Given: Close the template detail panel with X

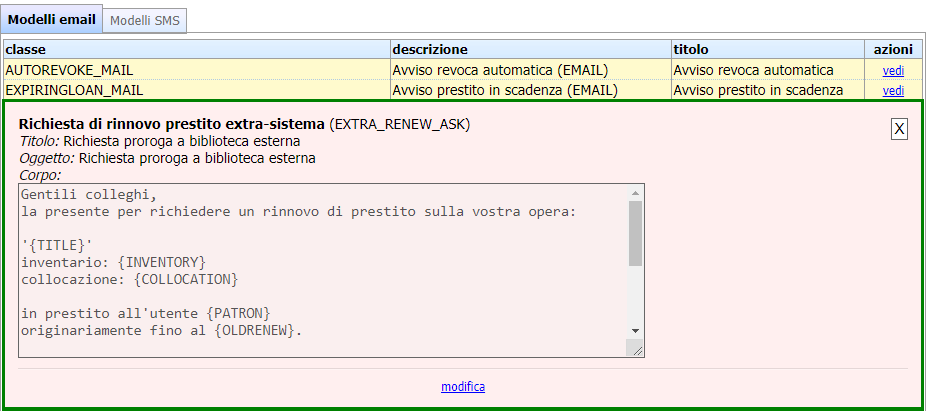Looking at the screenshot, I should tap(899, 129).
